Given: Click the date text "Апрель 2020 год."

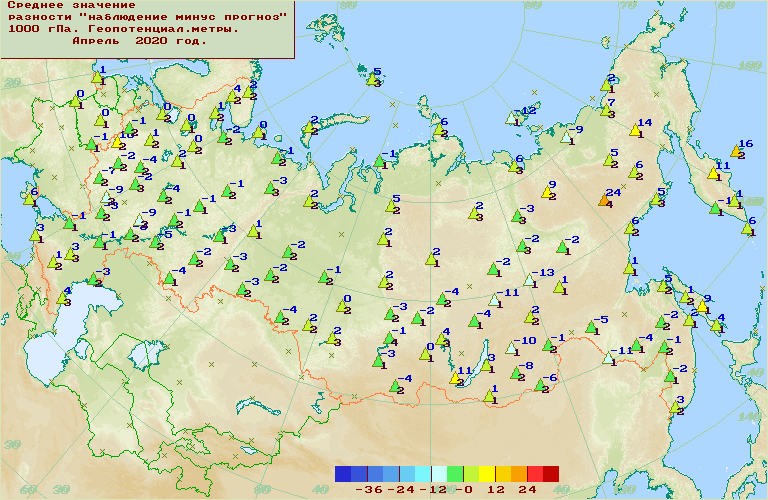Looking at the screenshot, I should click(140, 41).
